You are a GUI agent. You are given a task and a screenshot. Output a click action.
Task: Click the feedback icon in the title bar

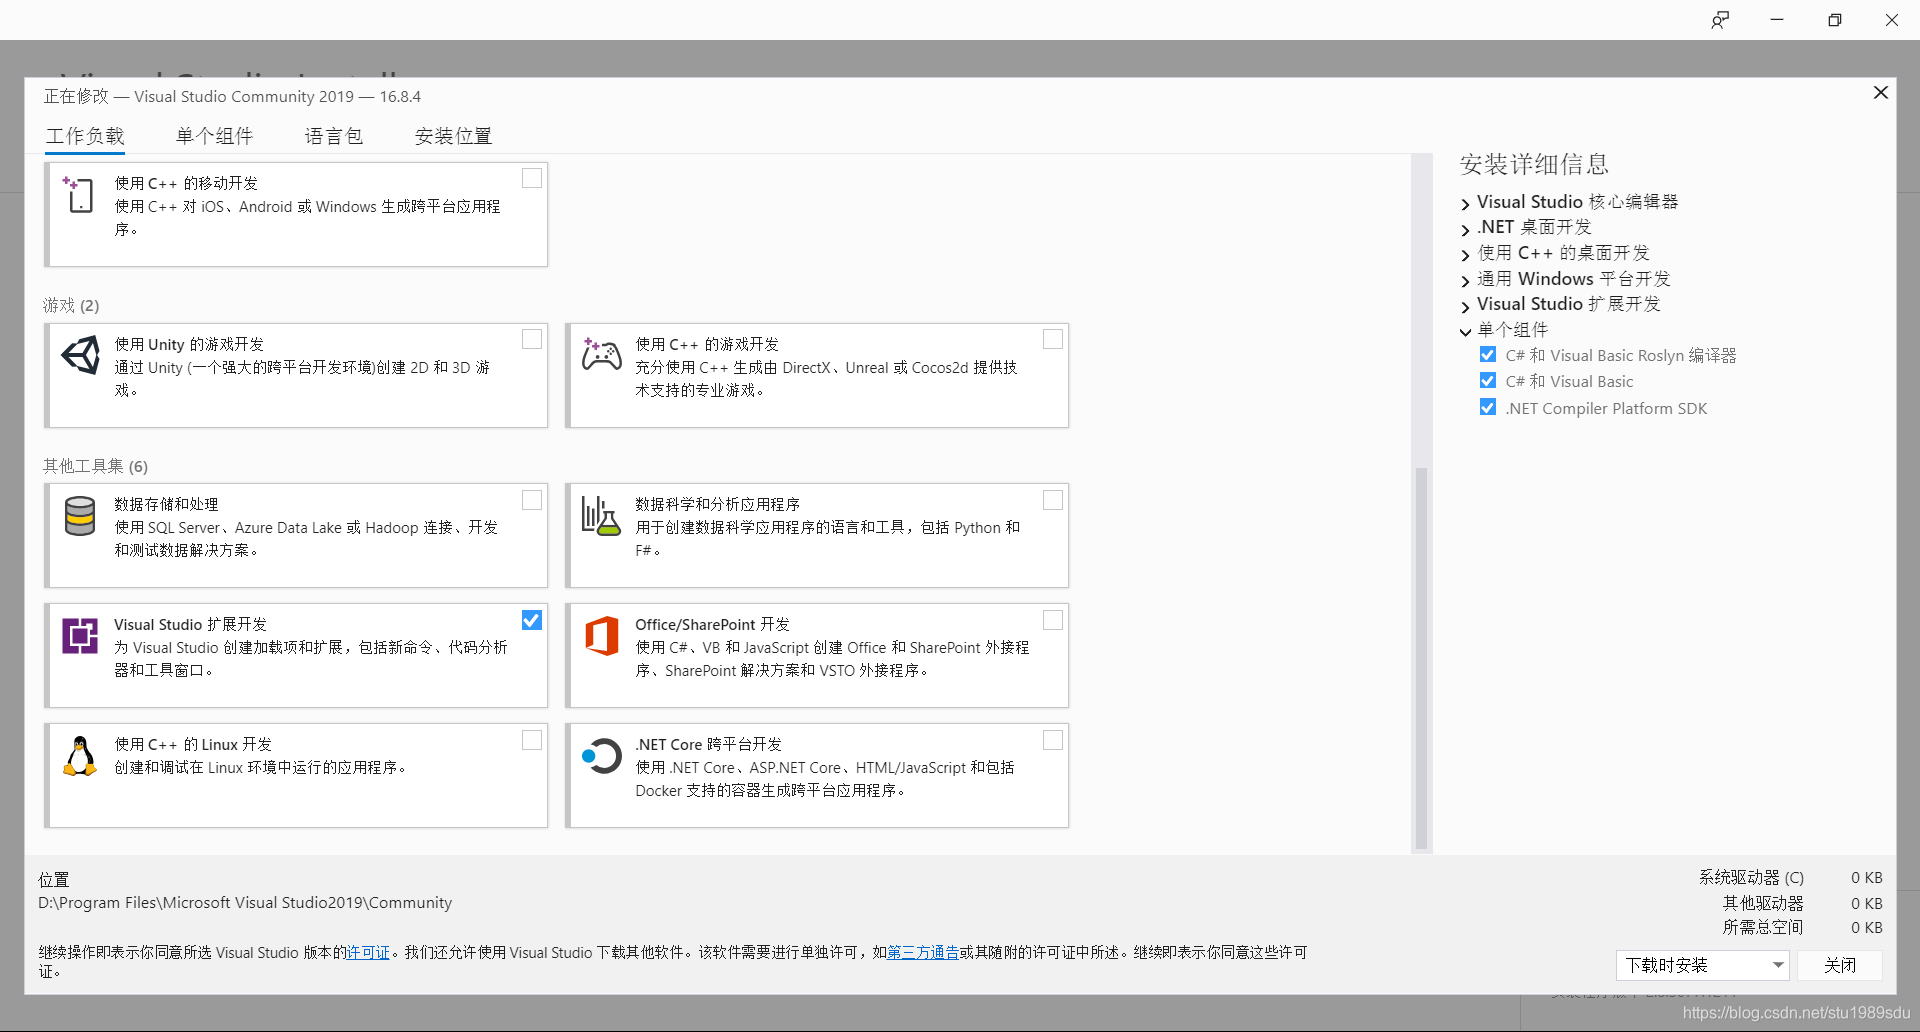pyautogui.click(x=1720, y=20)
